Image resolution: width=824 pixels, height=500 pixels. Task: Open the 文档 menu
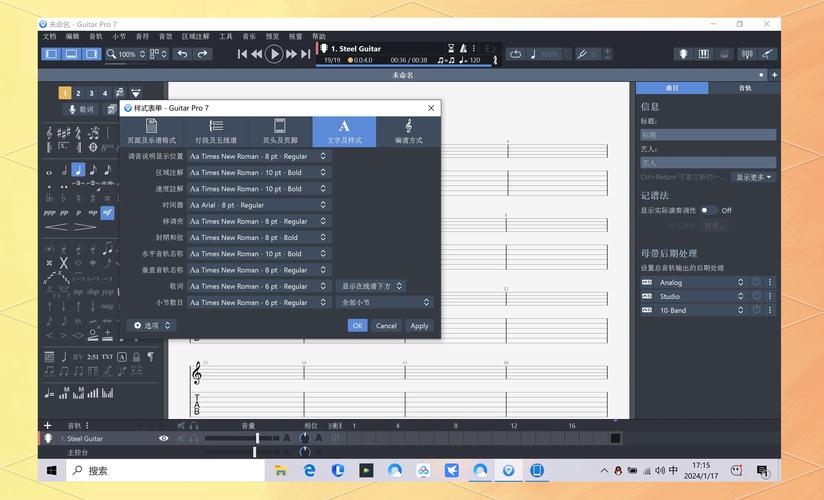[49, 36]
